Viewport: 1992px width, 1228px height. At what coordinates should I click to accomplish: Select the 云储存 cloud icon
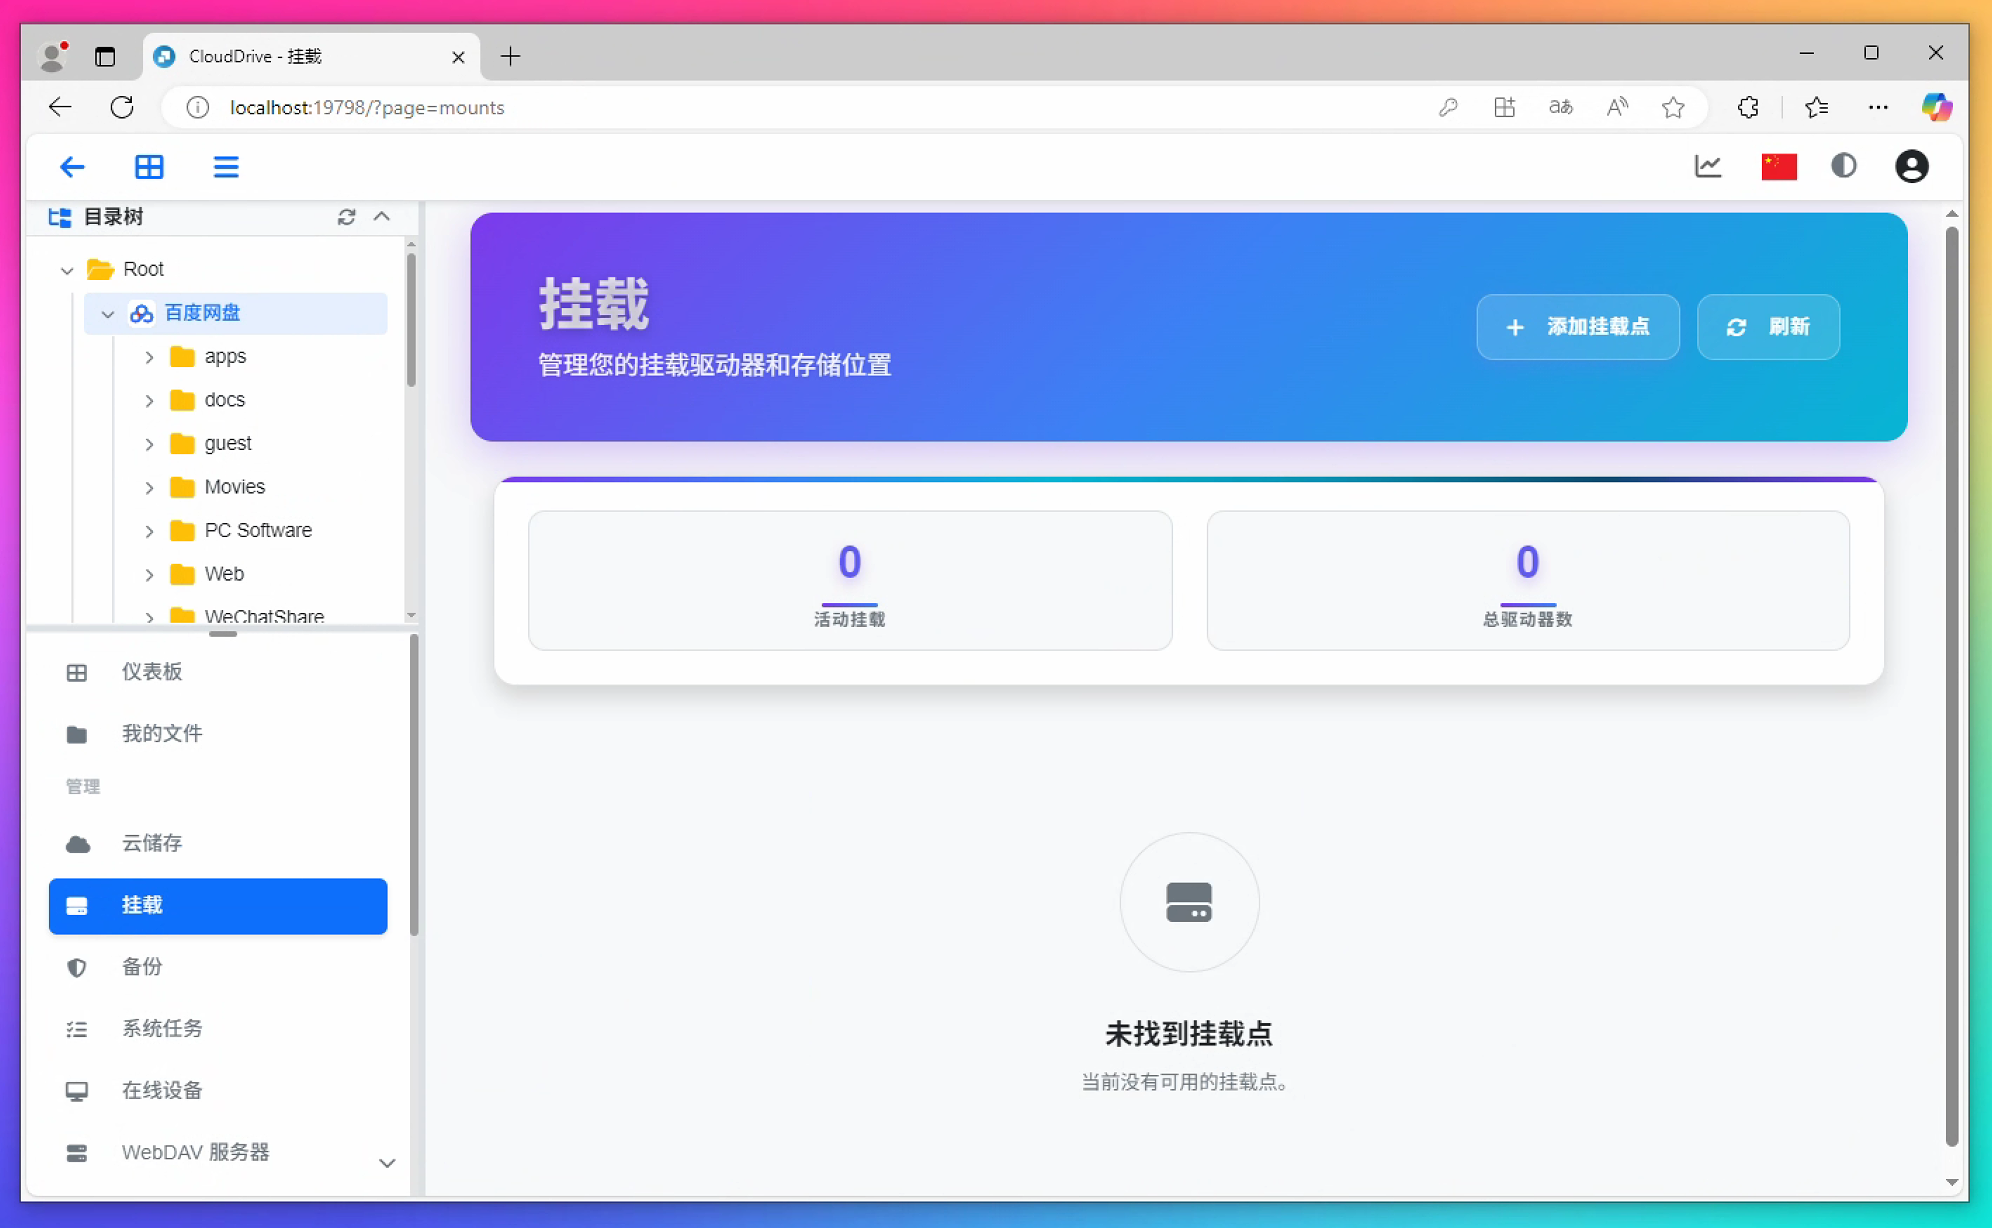coord(77,843)
